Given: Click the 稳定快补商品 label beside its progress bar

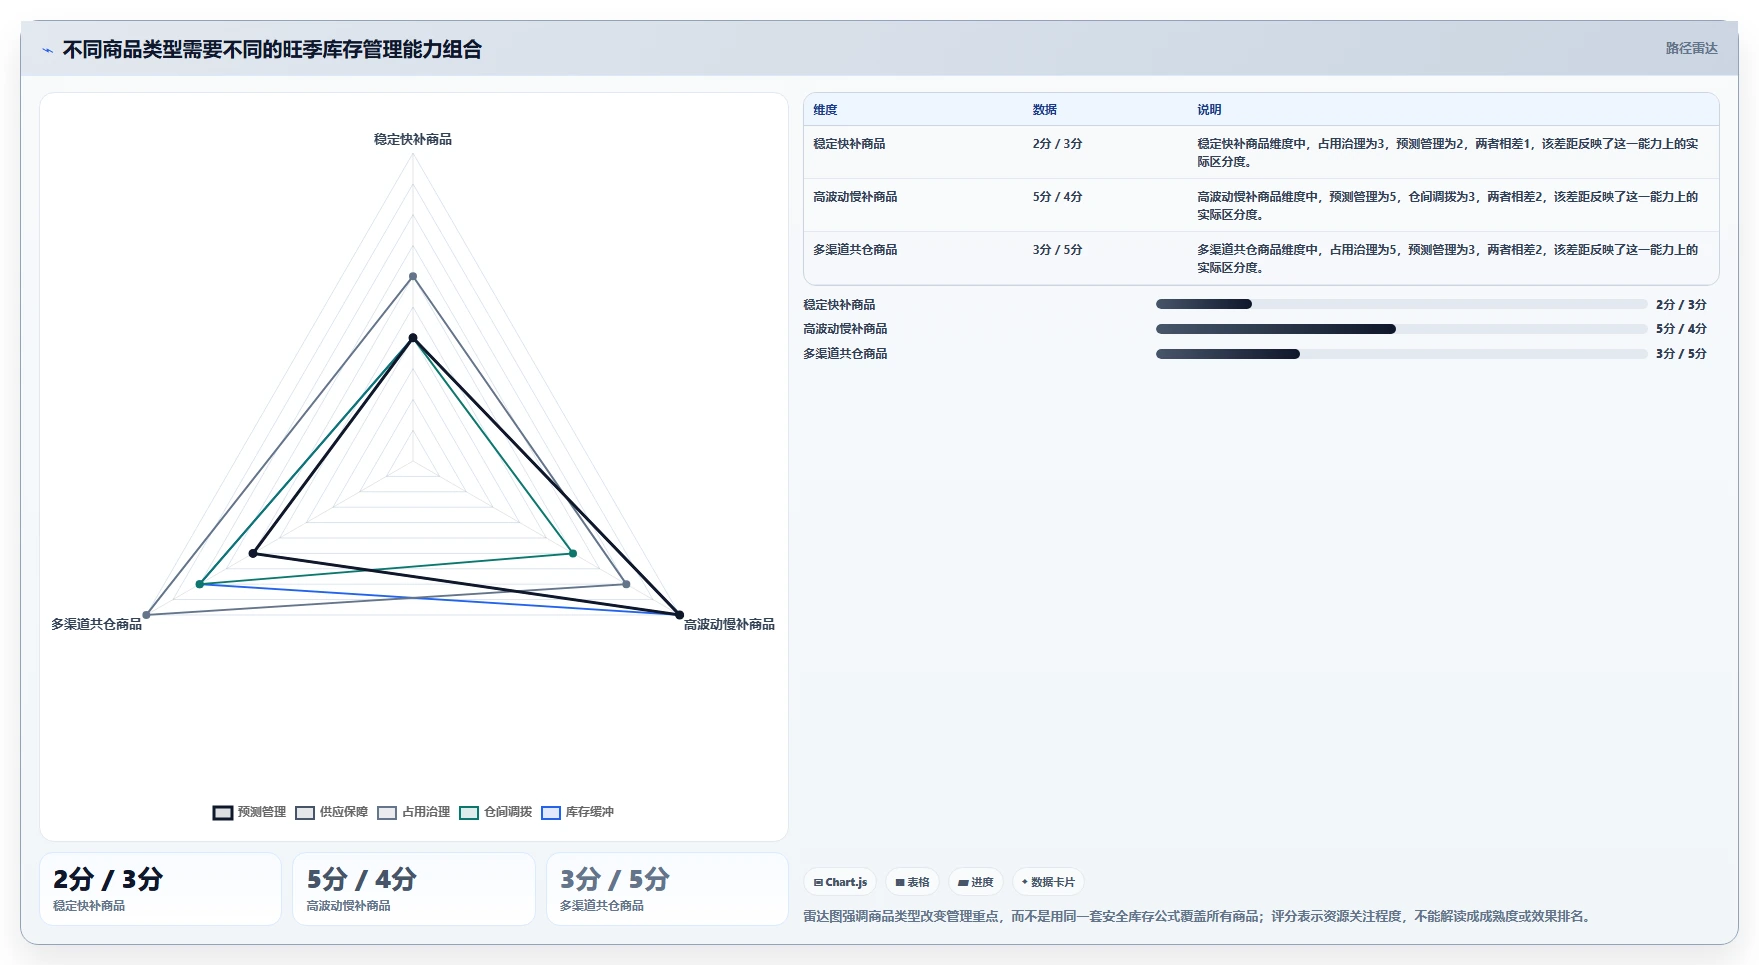Looking at the screenshot, I should click(839, 305).
